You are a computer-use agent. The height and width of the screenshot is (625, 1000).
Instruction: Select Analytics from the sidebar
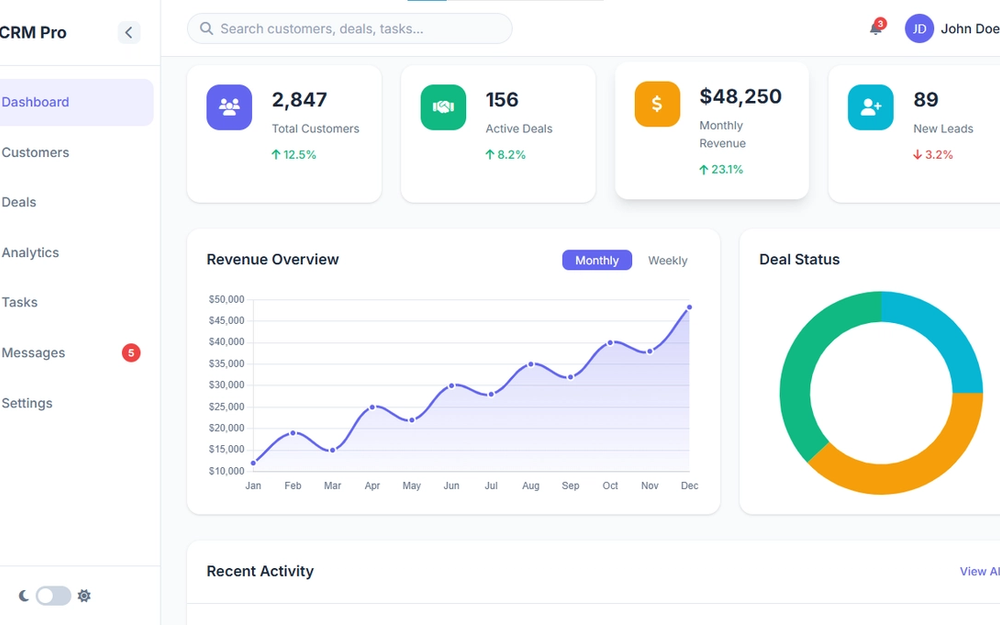point(30,252)
